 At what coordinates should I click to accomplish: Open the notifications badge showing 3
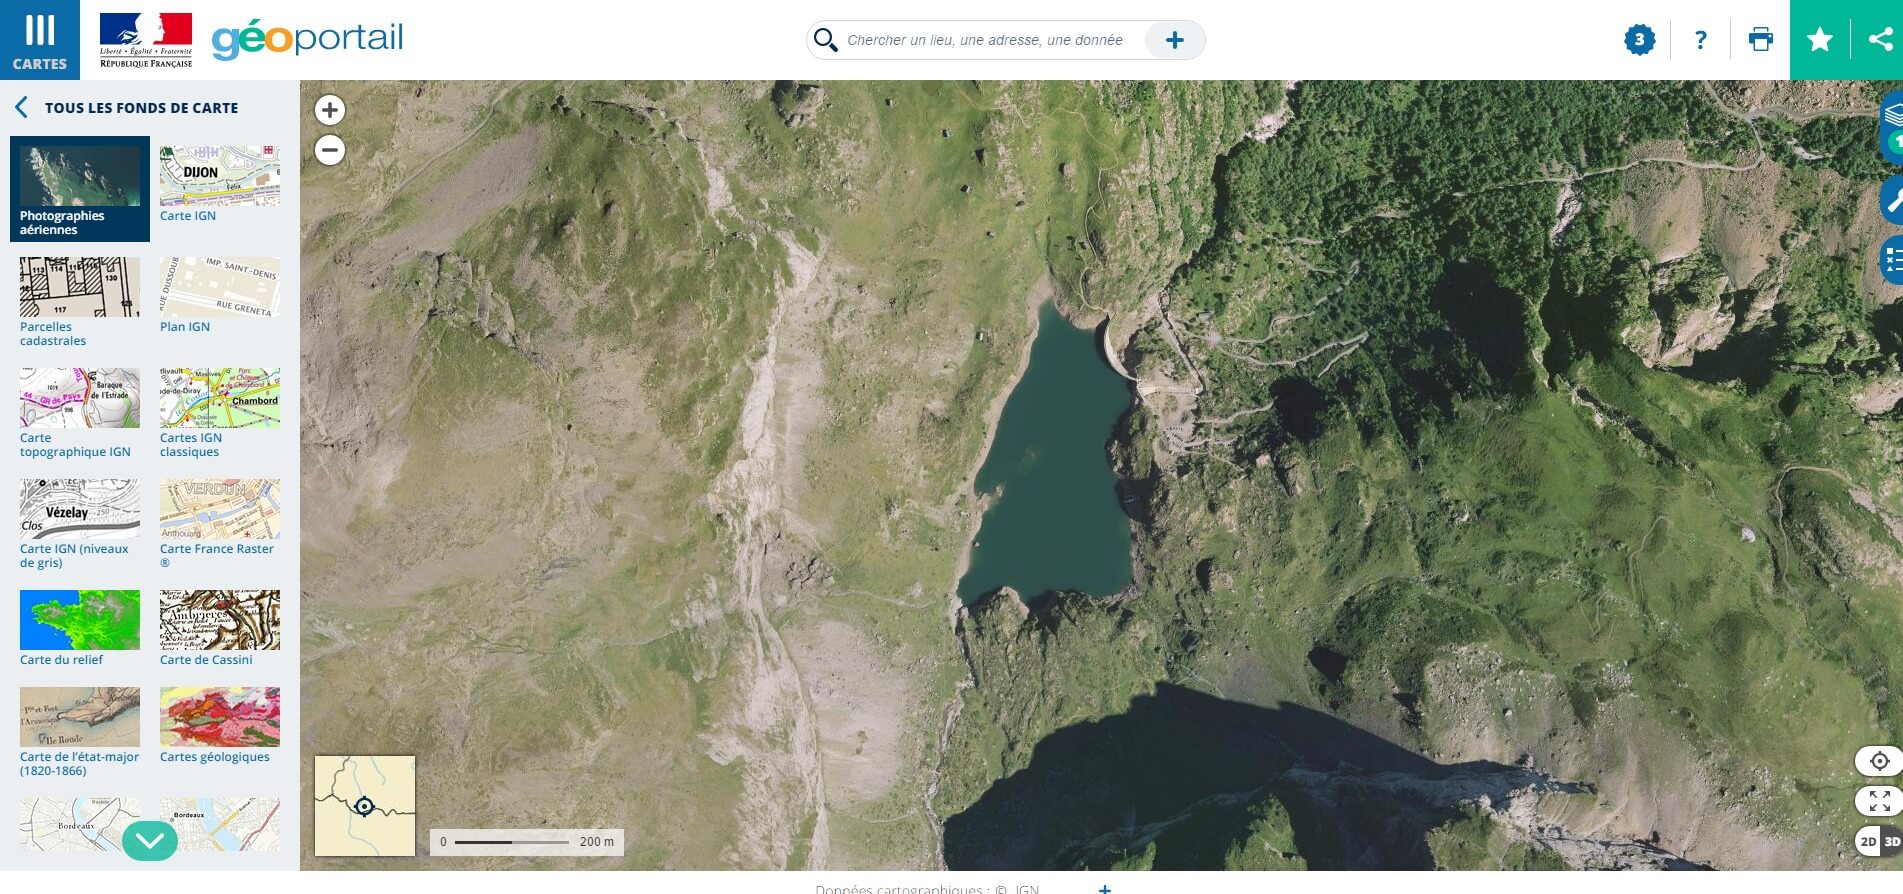click(x=1639, y=40)
